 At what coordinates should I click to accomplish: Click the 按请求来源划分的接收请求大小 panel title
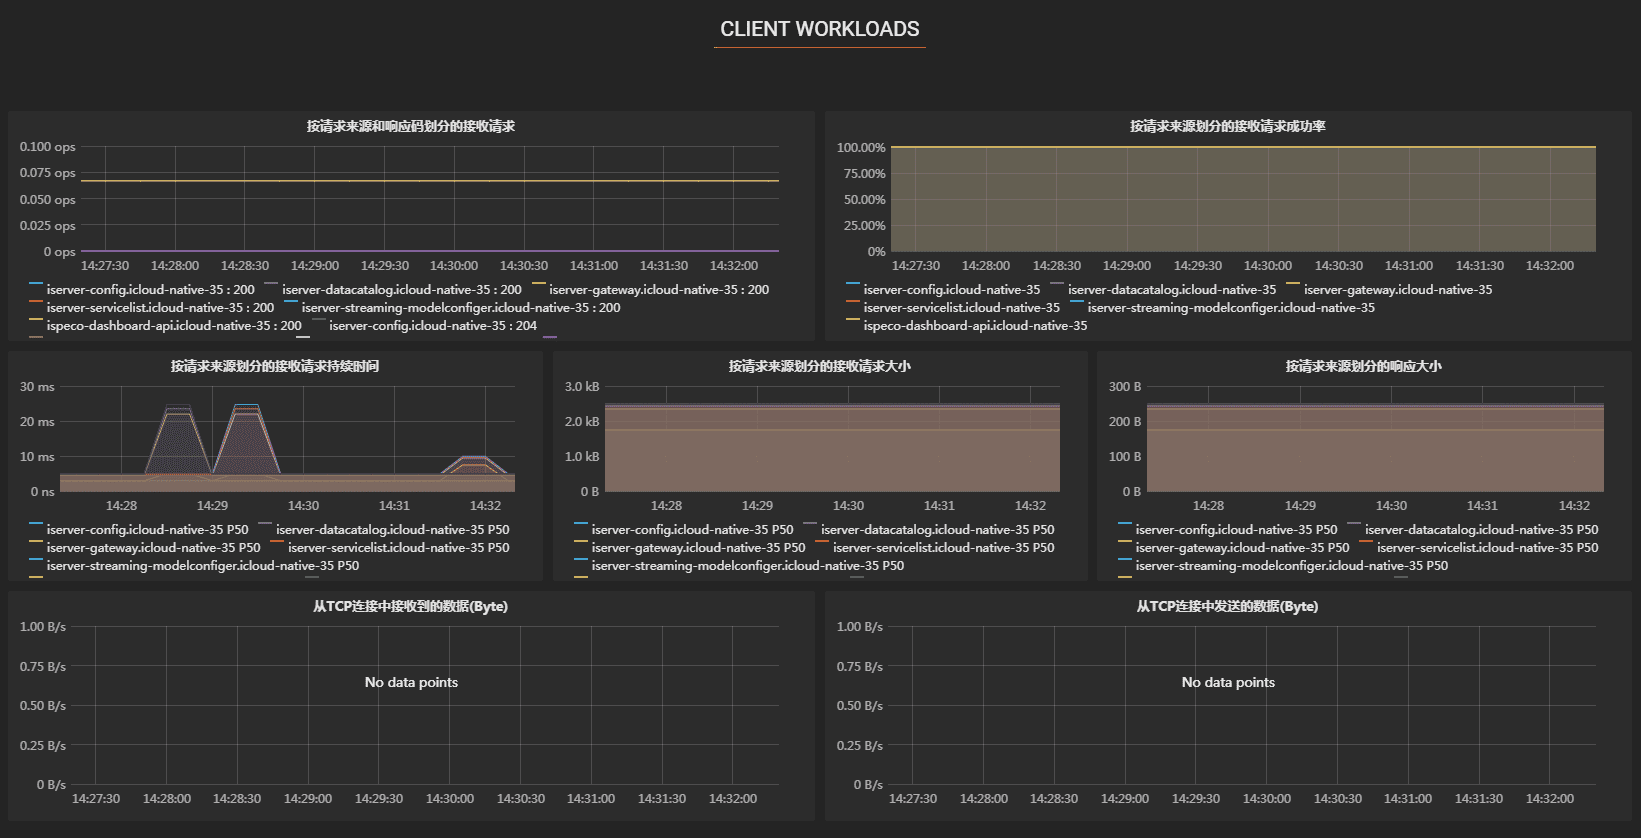point(819,366)
